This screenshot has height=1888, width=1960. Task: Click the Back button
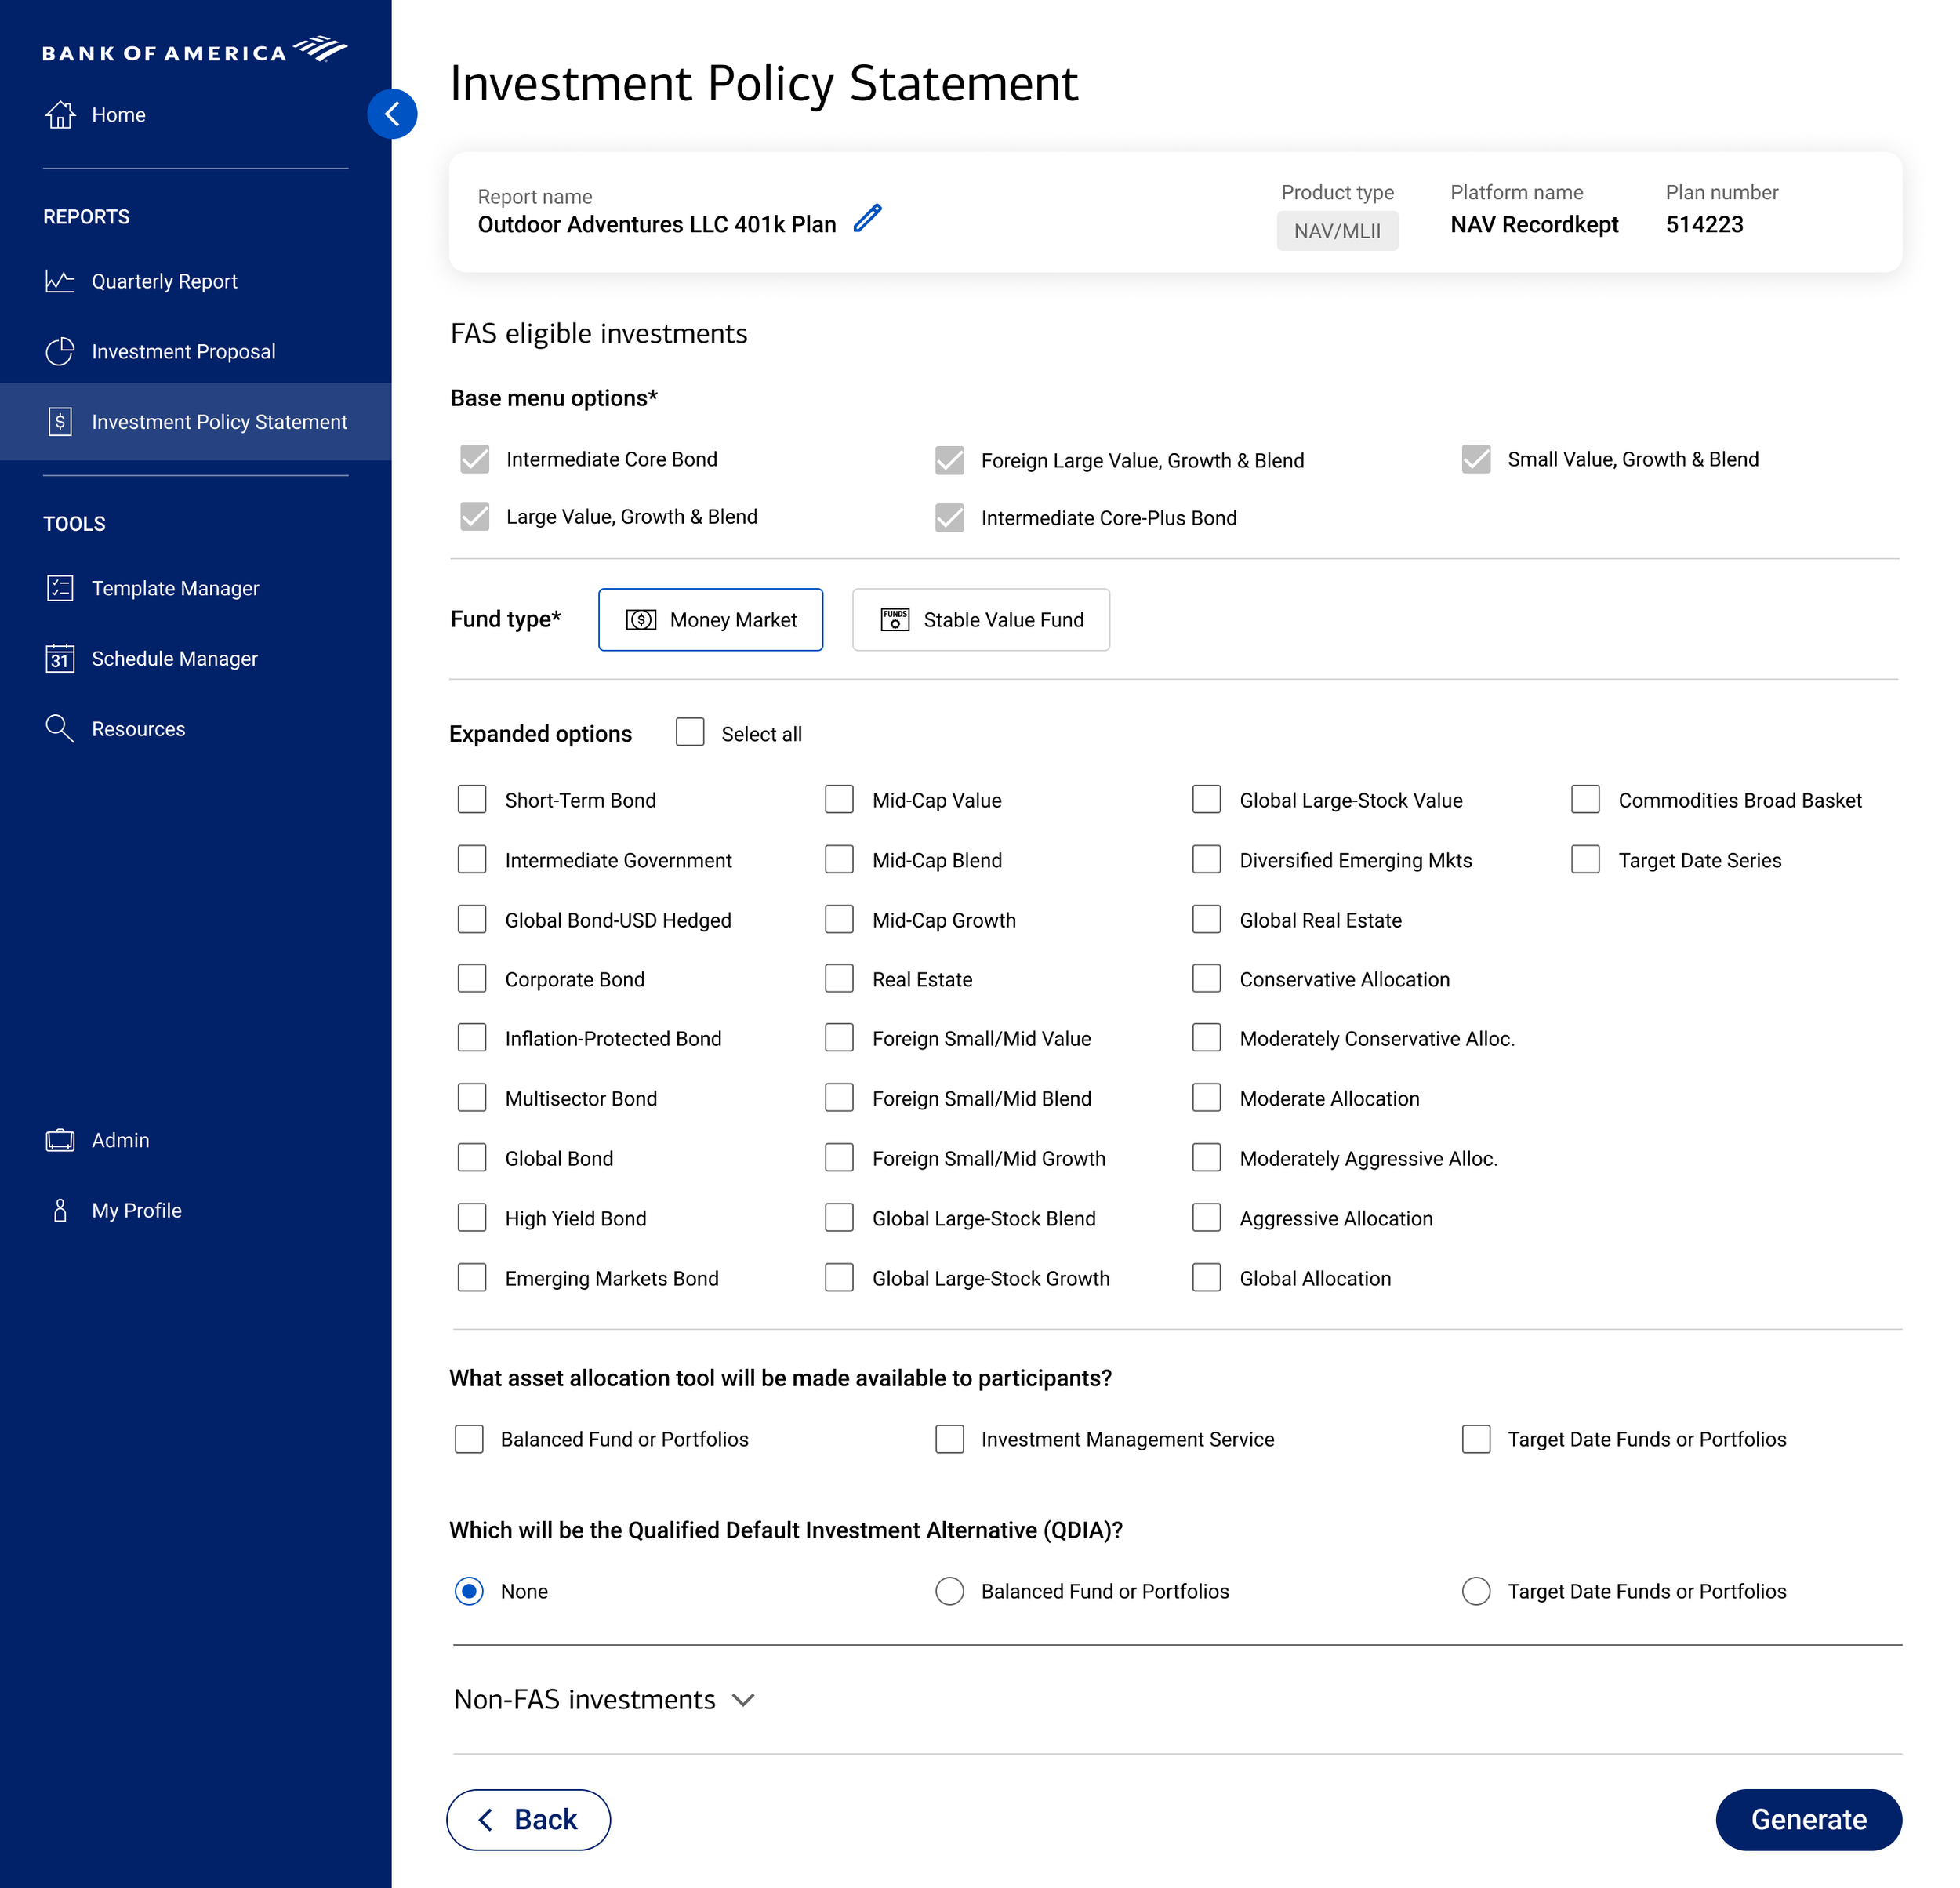click(x=528, y=1820)
